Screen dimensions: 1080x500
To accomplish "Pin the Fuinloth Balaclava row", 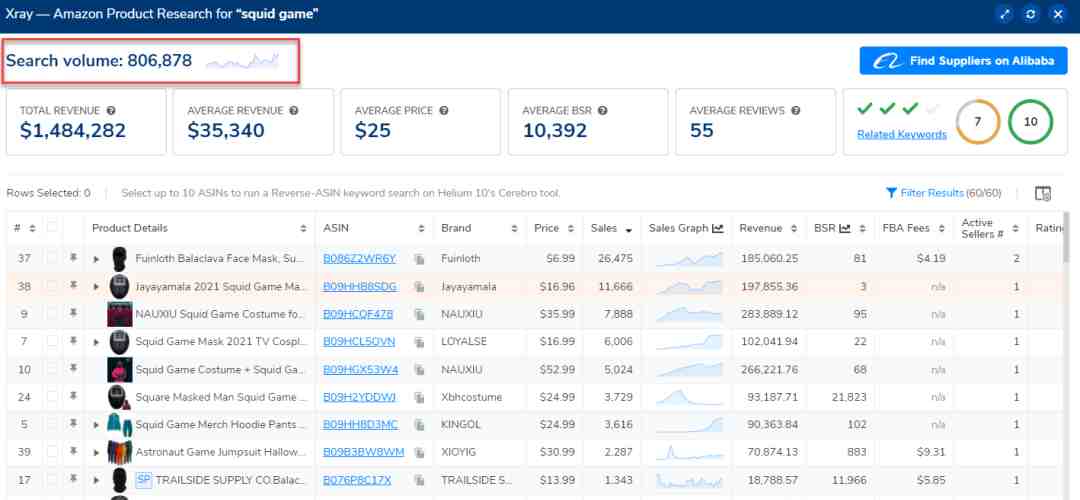I will click(73, 258).
